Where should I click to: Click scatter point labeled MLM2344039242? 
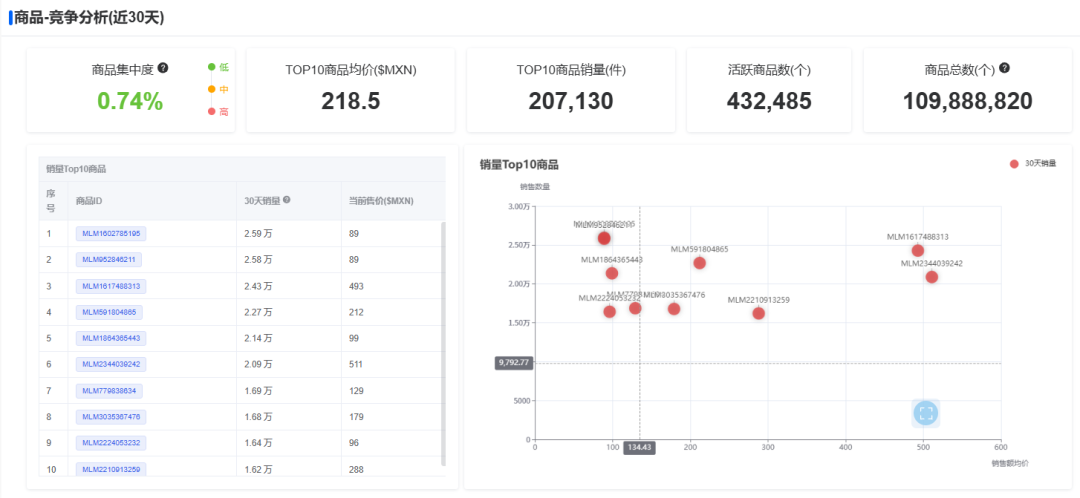931,277
